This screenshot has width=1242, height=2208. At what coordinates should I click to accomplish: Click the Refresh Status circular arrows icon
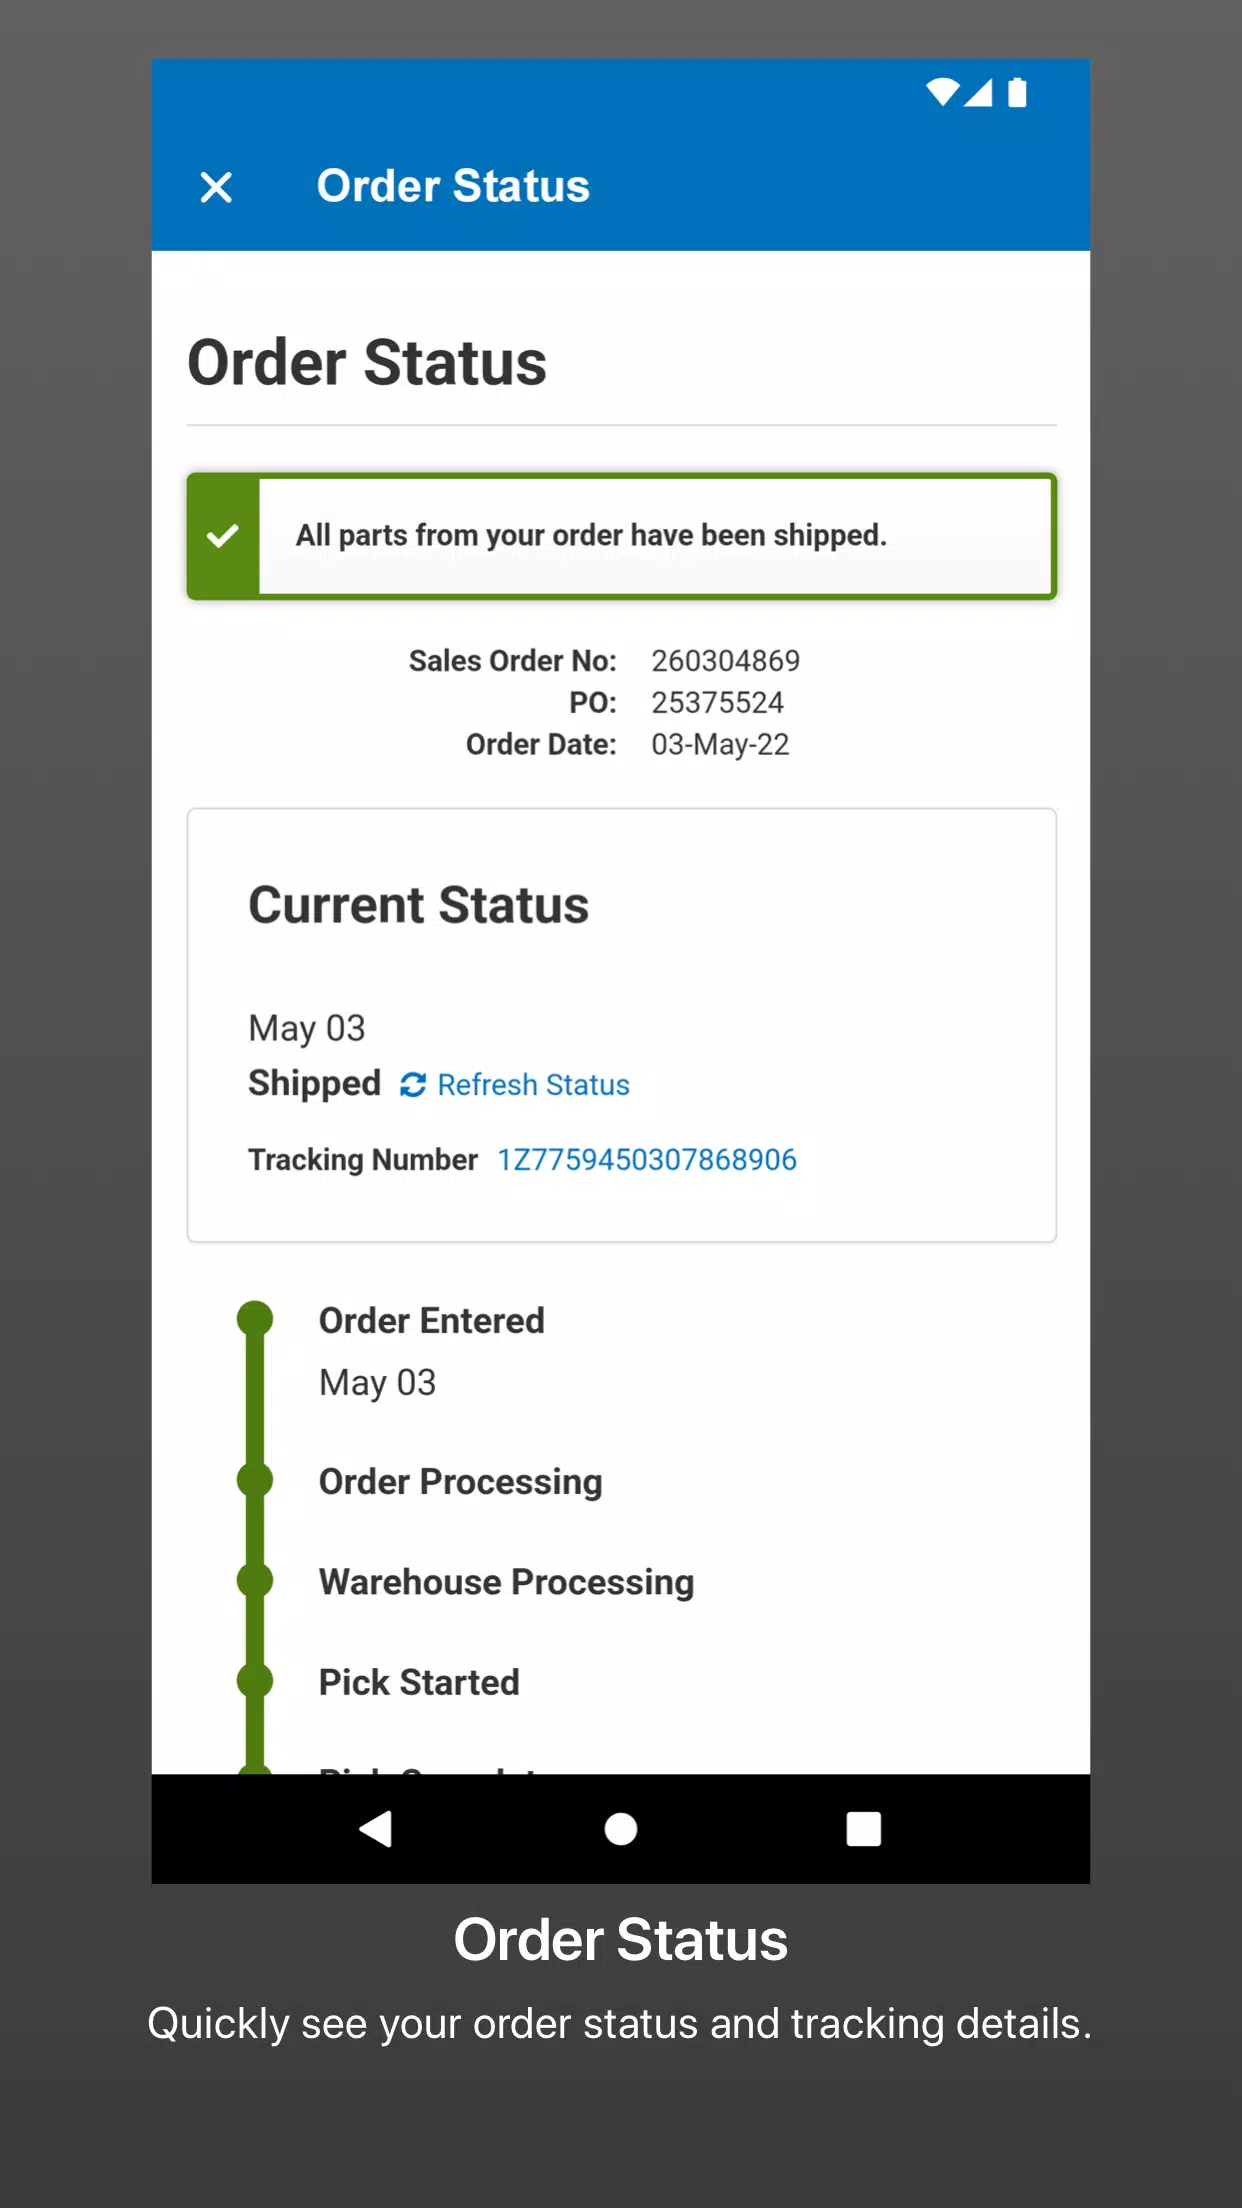(x=413, y=1085)
